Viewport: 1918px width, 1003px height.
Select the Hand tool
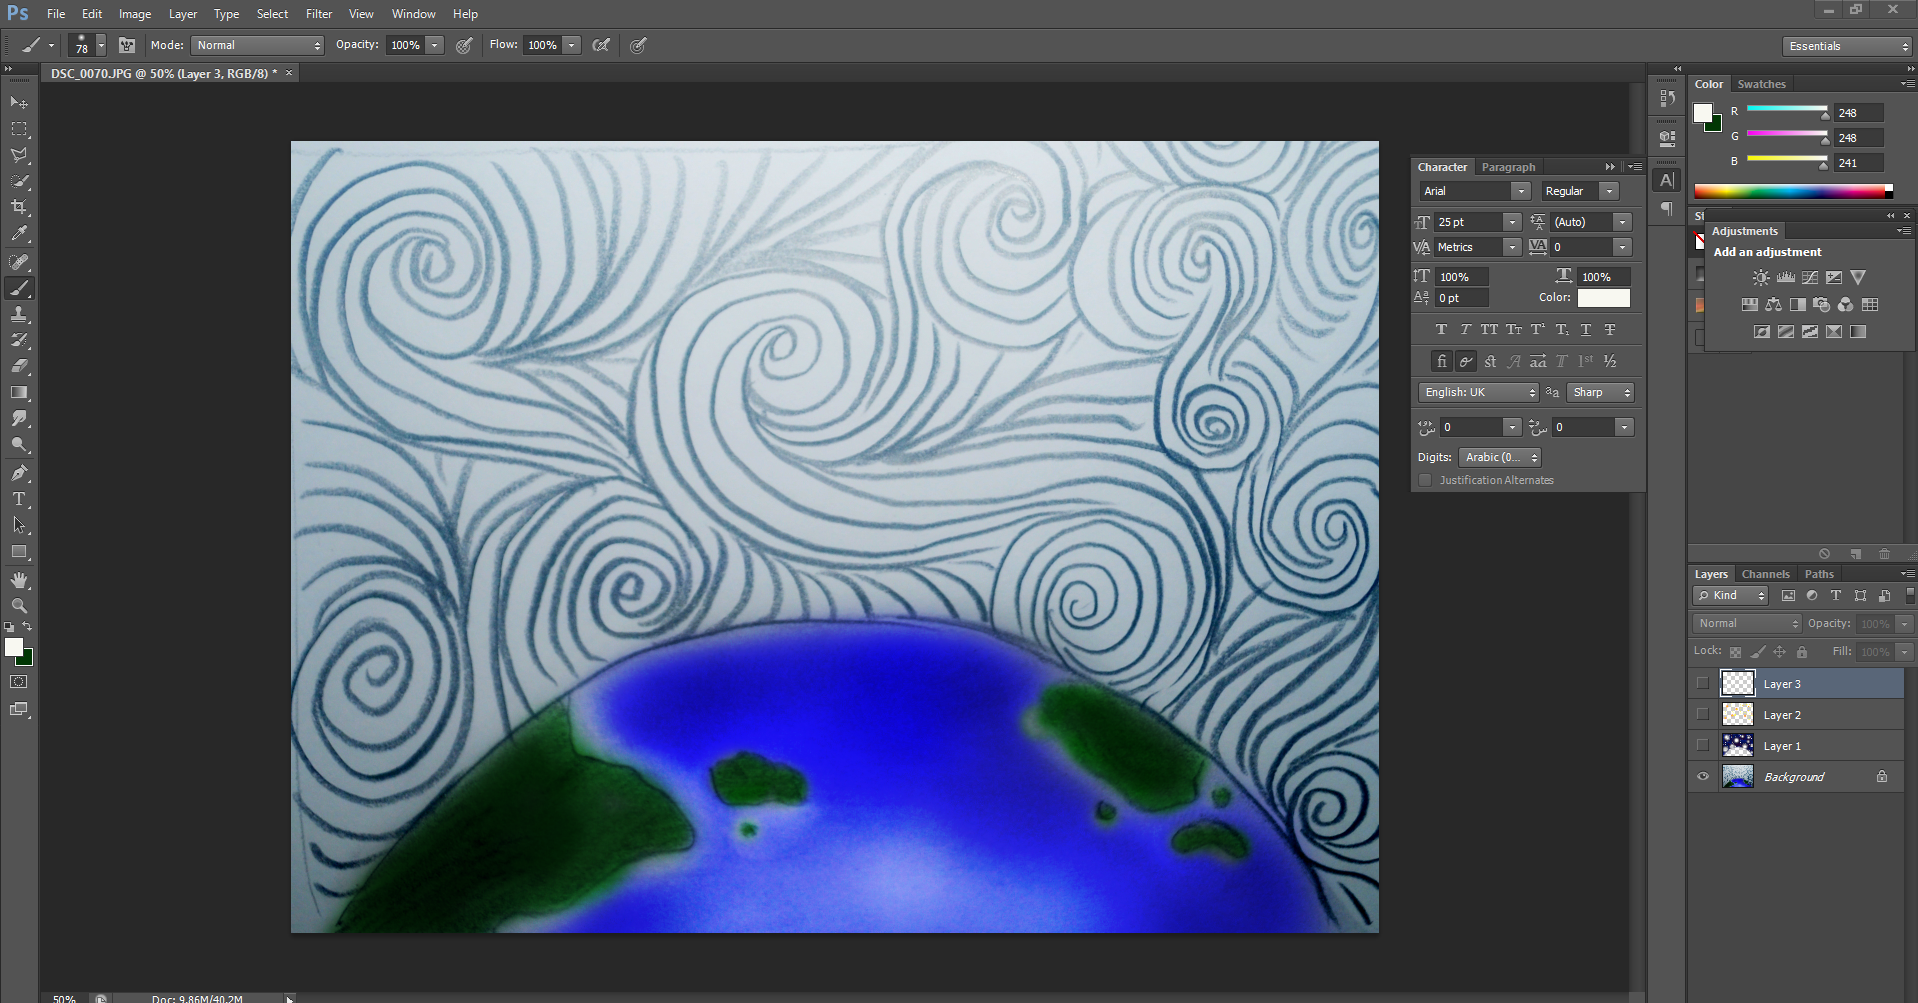tap(19, 580)
